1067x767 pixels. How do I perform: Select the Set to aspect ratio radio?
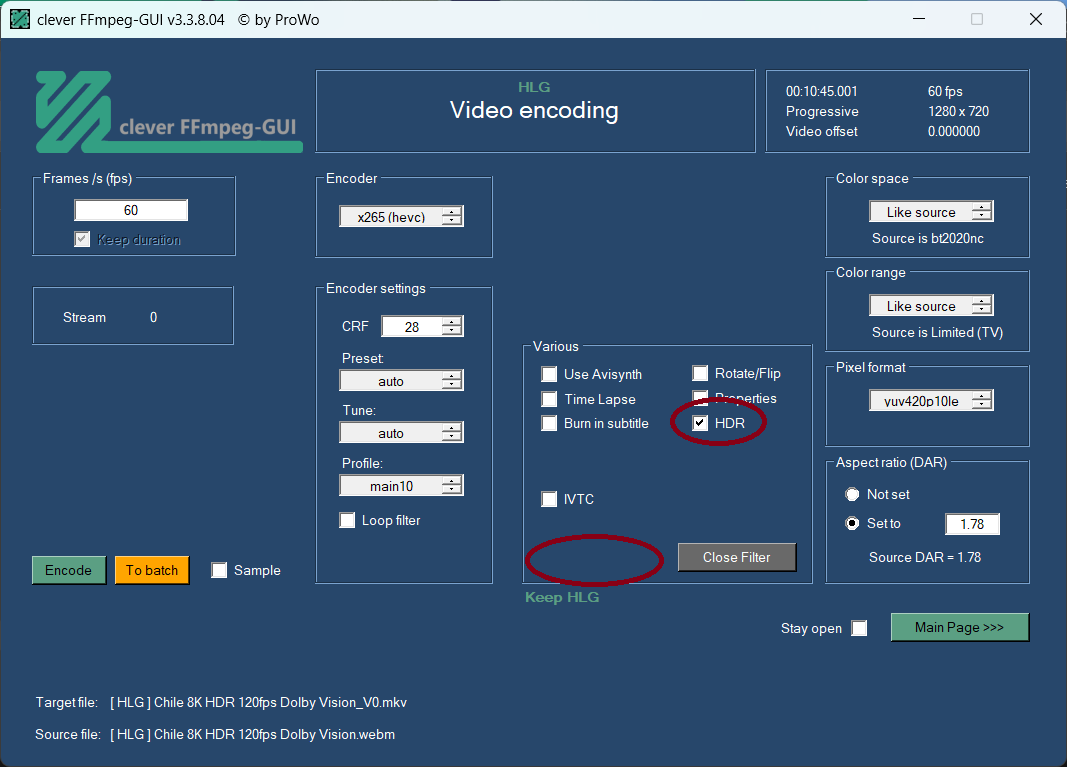coord(852,523)
